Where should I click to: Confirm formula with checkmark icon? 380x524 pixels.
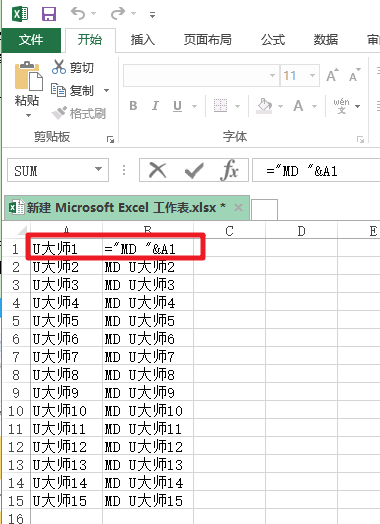point(194,170)
